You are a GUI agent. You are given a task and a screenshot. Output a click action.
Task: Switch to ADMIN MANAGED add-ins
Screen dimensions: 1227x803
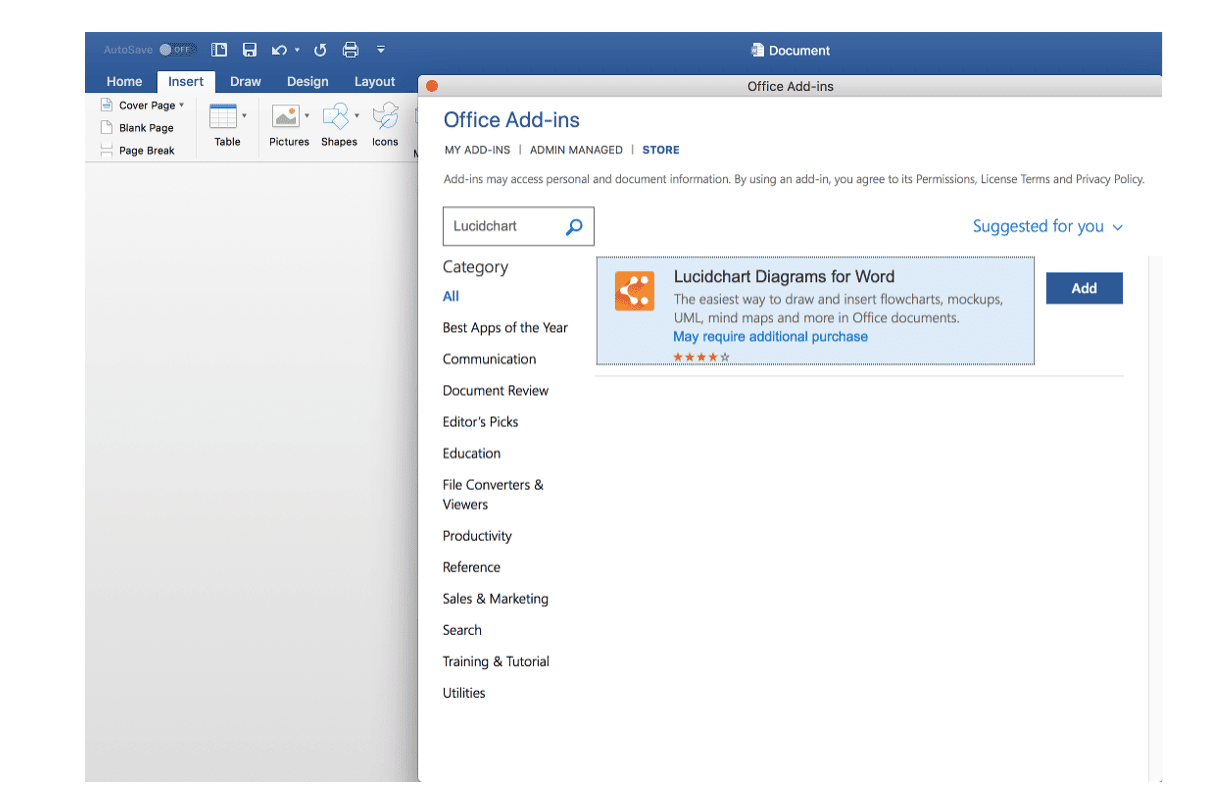click(x=576, y=150)
